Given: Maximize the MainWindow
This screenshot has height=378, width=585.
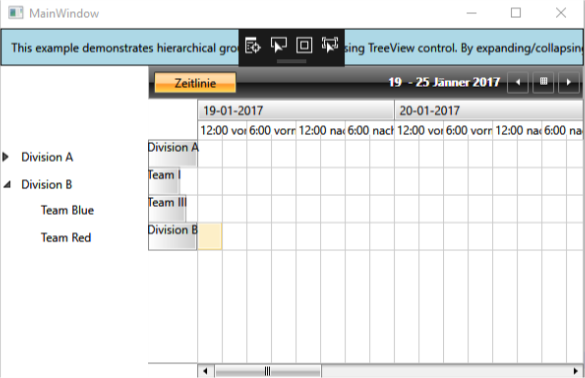Looking at the screenshot, I should 516,13.
